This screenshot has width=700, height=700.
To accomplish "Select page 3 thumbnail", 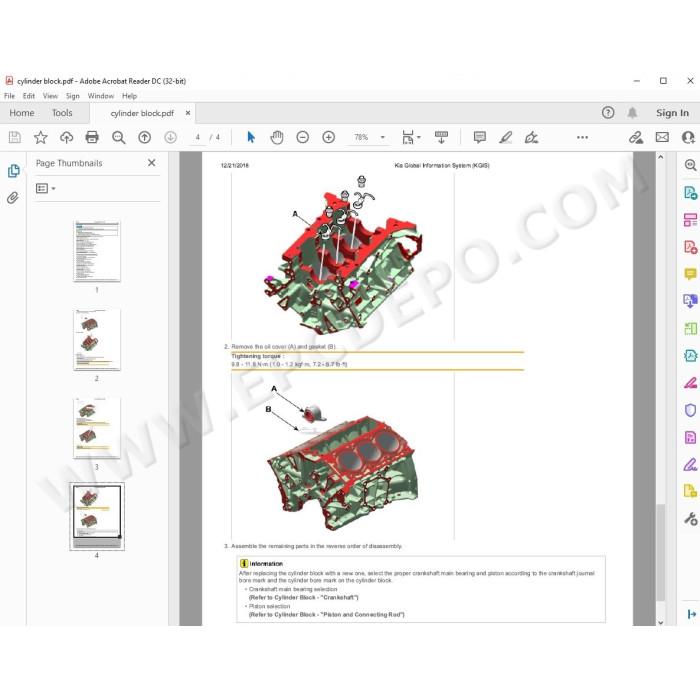I will tap(97, 428).
